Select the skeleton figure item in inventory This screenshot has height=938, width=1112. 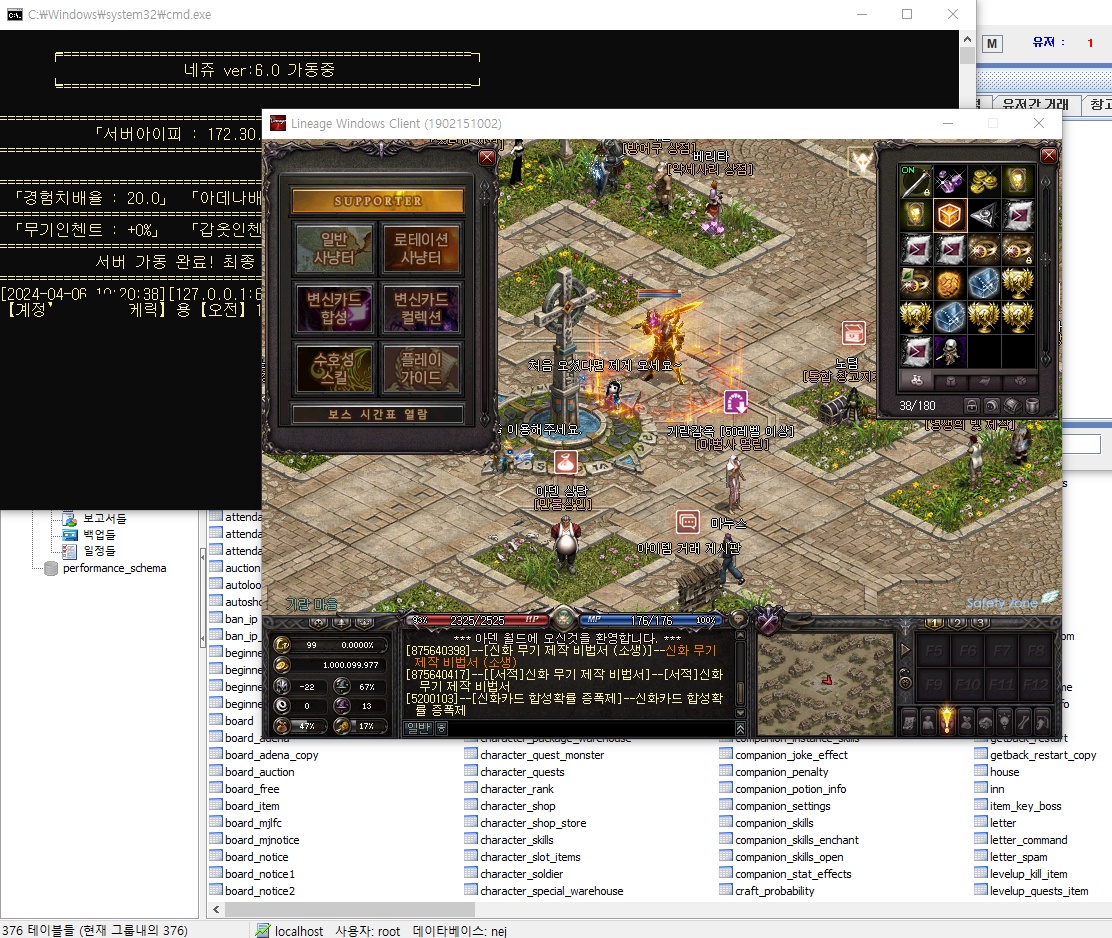[x=949, y=351]
